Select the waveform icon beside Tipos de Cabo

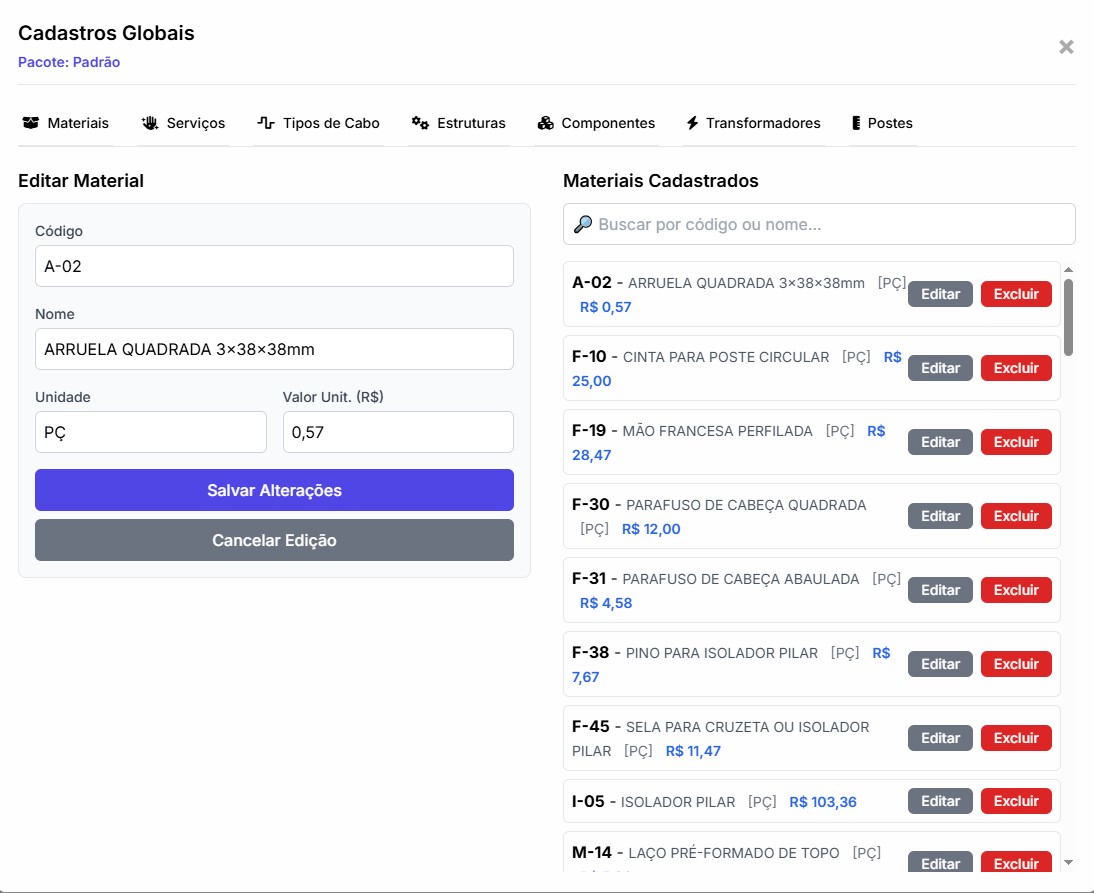(264, 122)
